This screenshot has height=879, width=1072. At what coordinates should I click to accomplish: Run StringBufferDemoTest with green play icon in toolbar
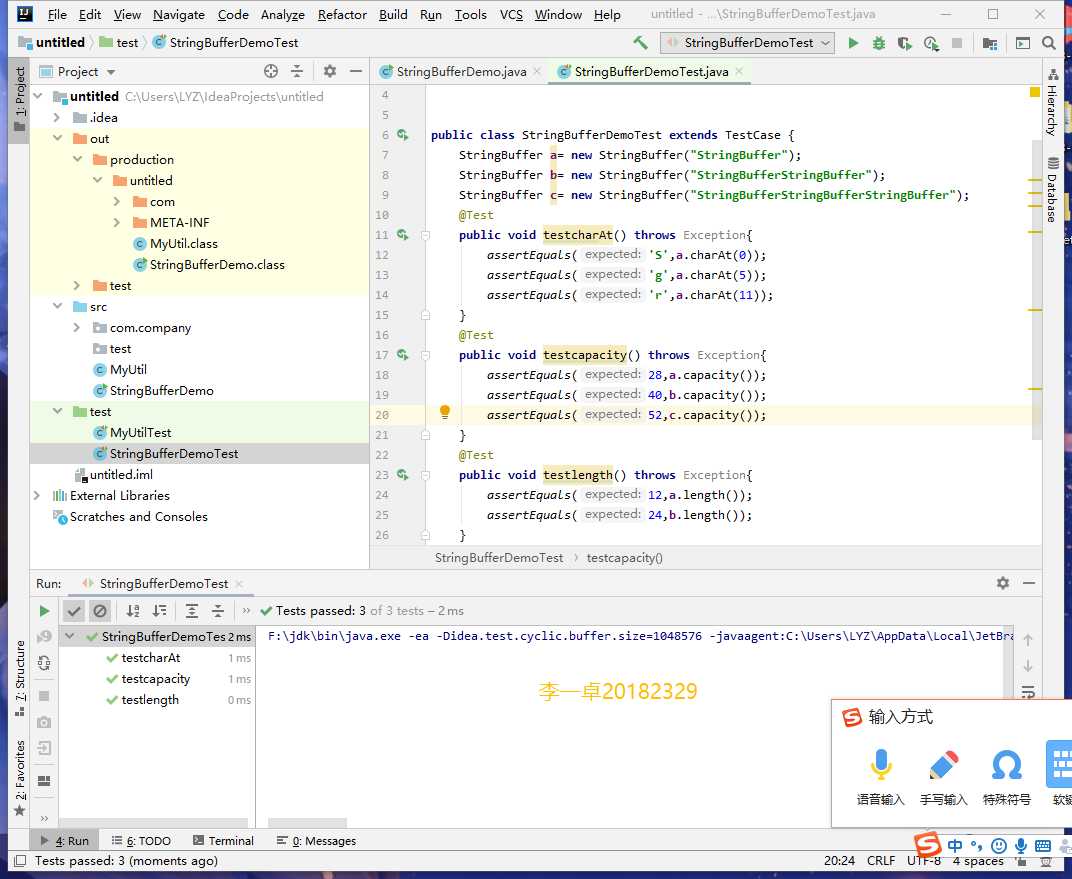853,43
